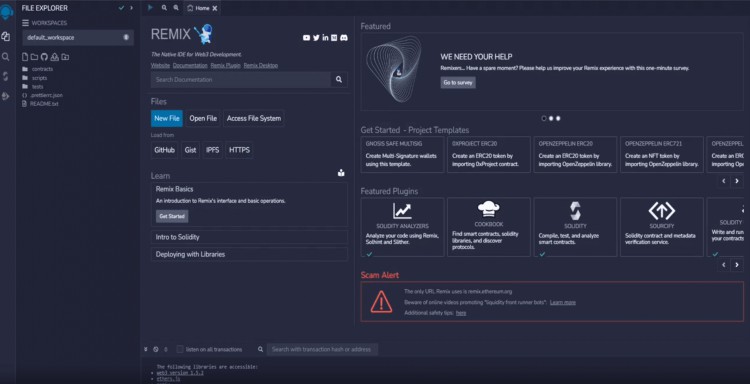Collapse the terminal panel arrow

coord(145,350)
